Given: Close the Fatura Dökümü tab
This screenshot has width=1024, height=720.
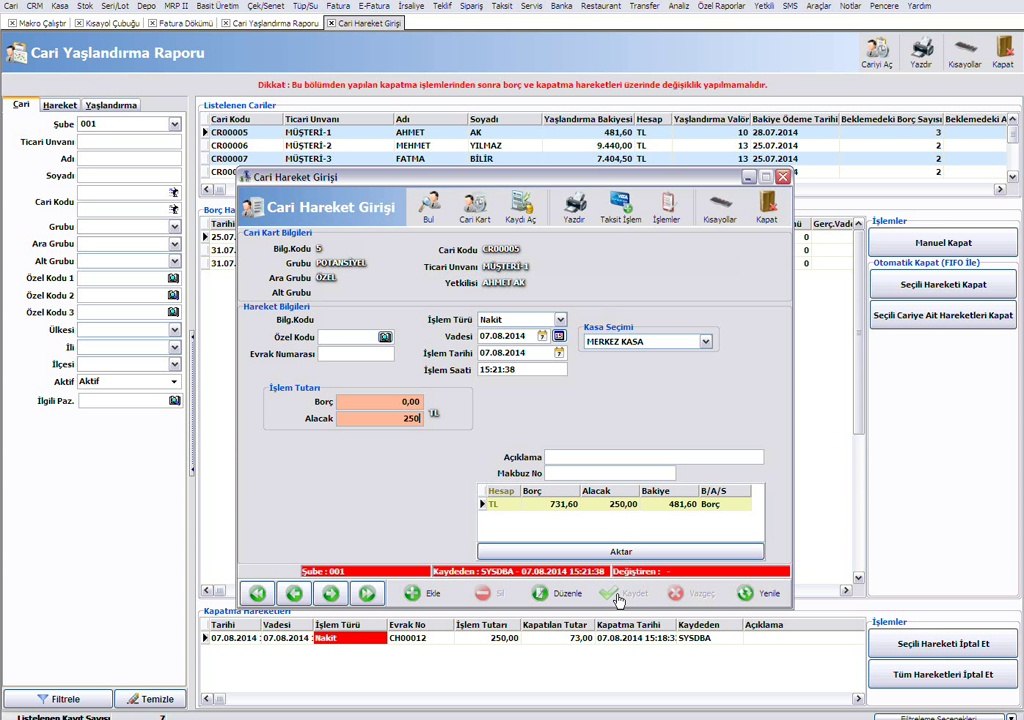Looking at the screenshot, I should (152, 23).
